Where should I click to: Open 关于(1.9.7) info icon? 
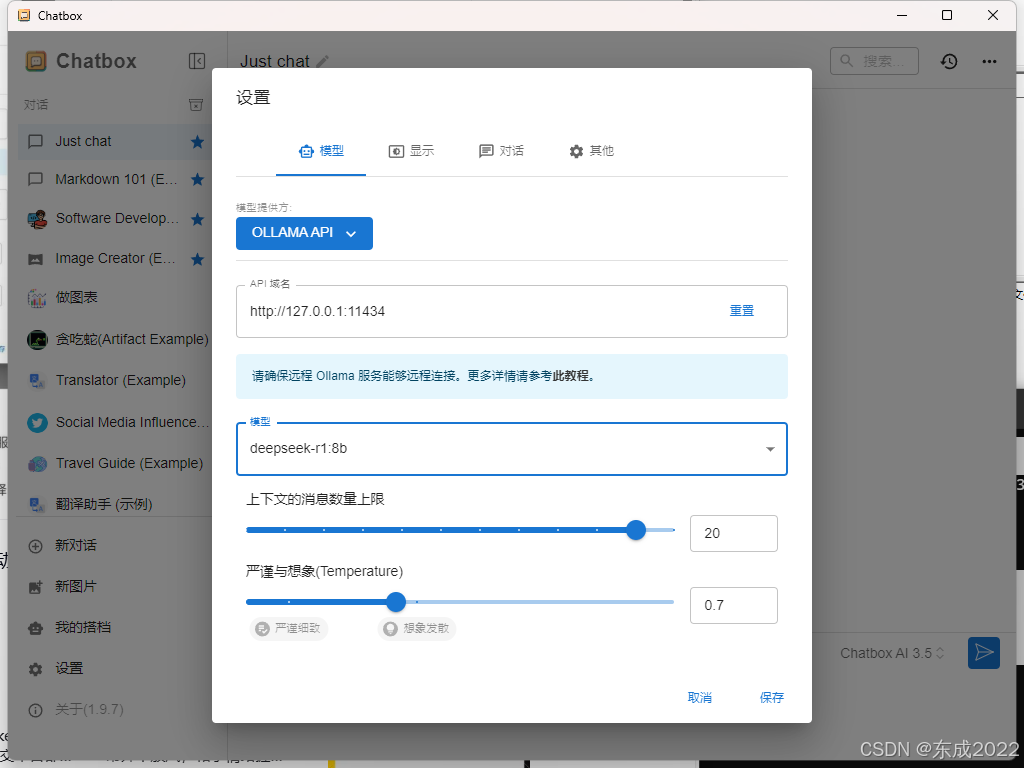click(36, 711)
